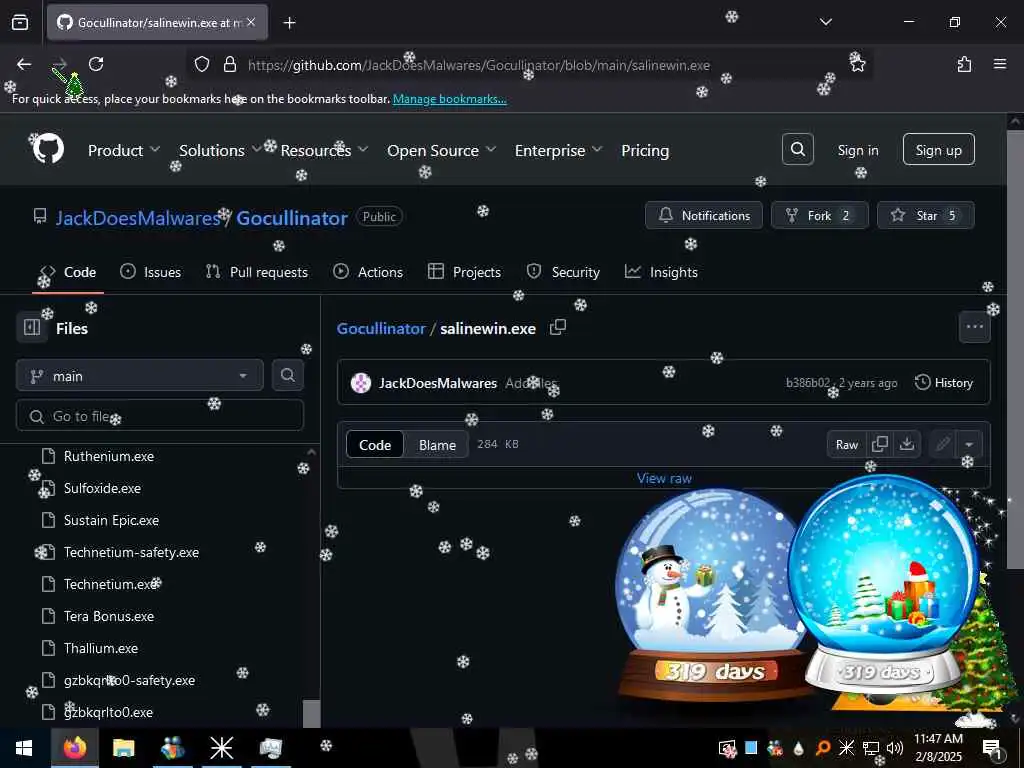This screenshot has height=768, width=1024.
Task: Open Firefox View icon in tab bar
Action: (20, 22)
